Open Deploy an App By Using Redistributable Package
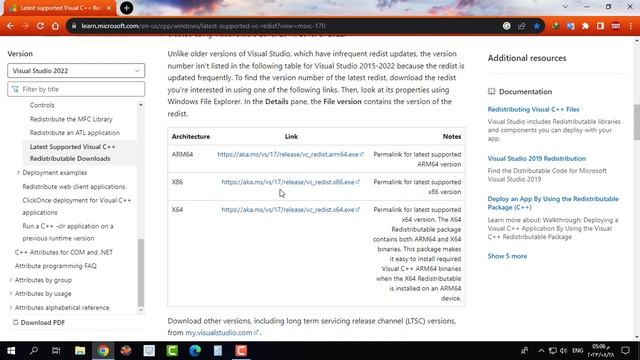The image size is (640, 360). point(553,203)
